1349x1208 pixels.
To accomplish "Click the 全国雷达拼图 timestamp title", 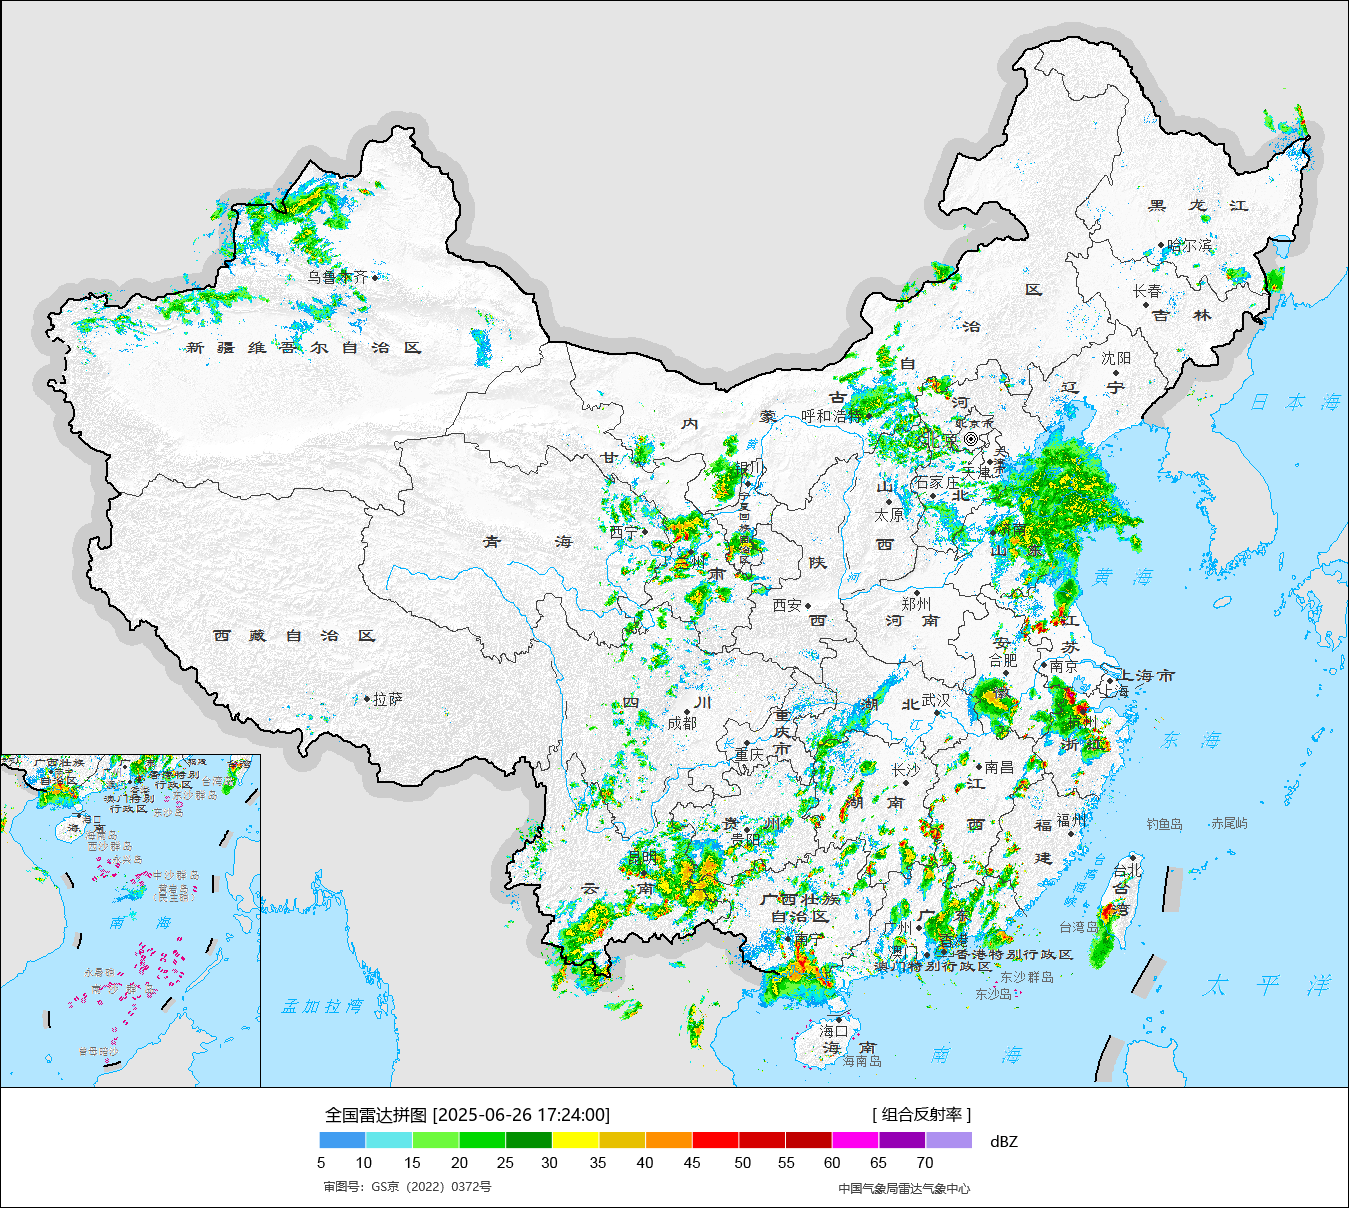I will coord(467,1115).
